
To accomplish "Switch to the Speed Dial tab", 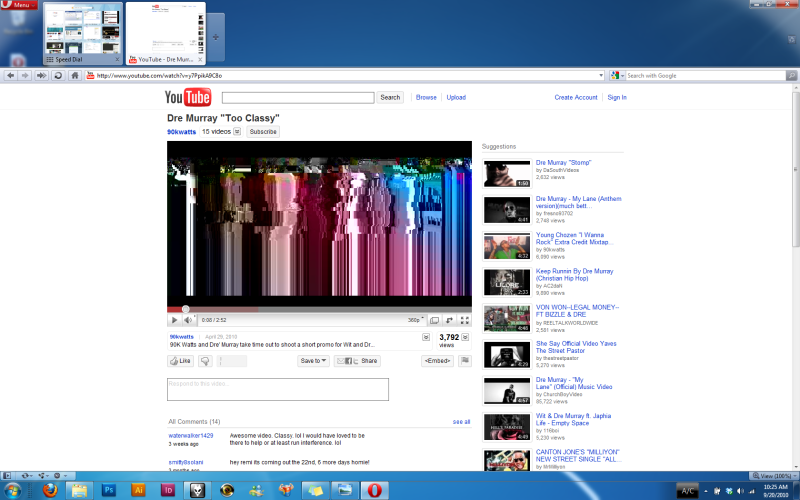I will (x=83, y=34).
